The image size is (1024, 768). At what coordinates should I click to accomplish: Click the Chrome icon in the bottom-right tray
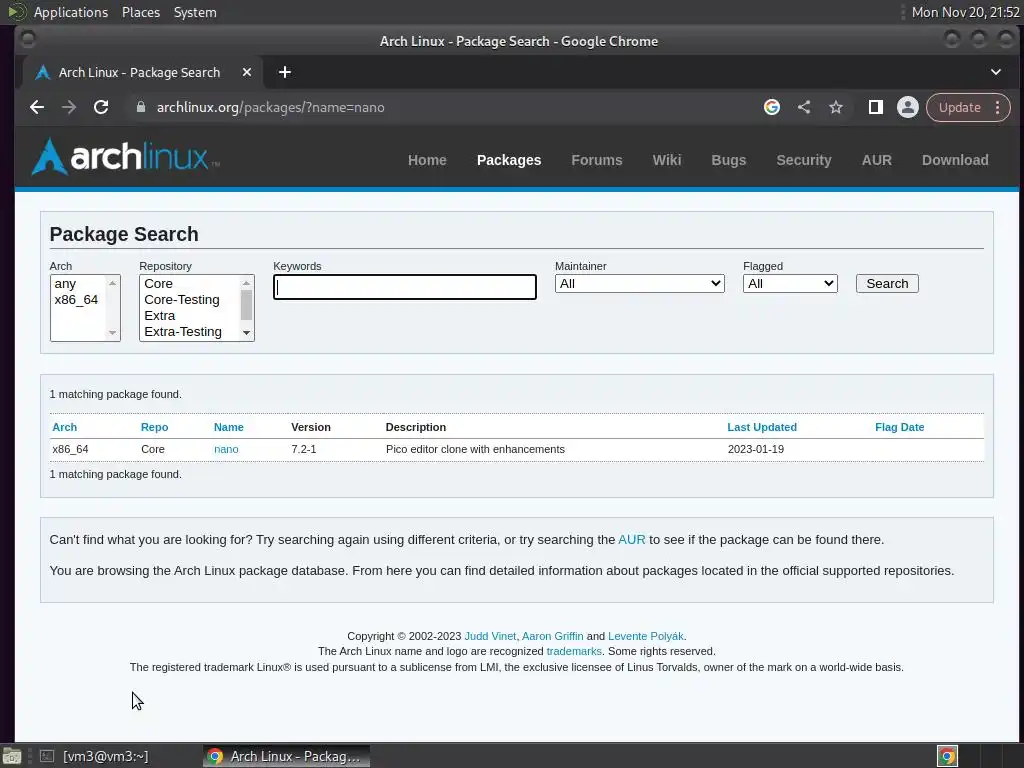[947, 756]
